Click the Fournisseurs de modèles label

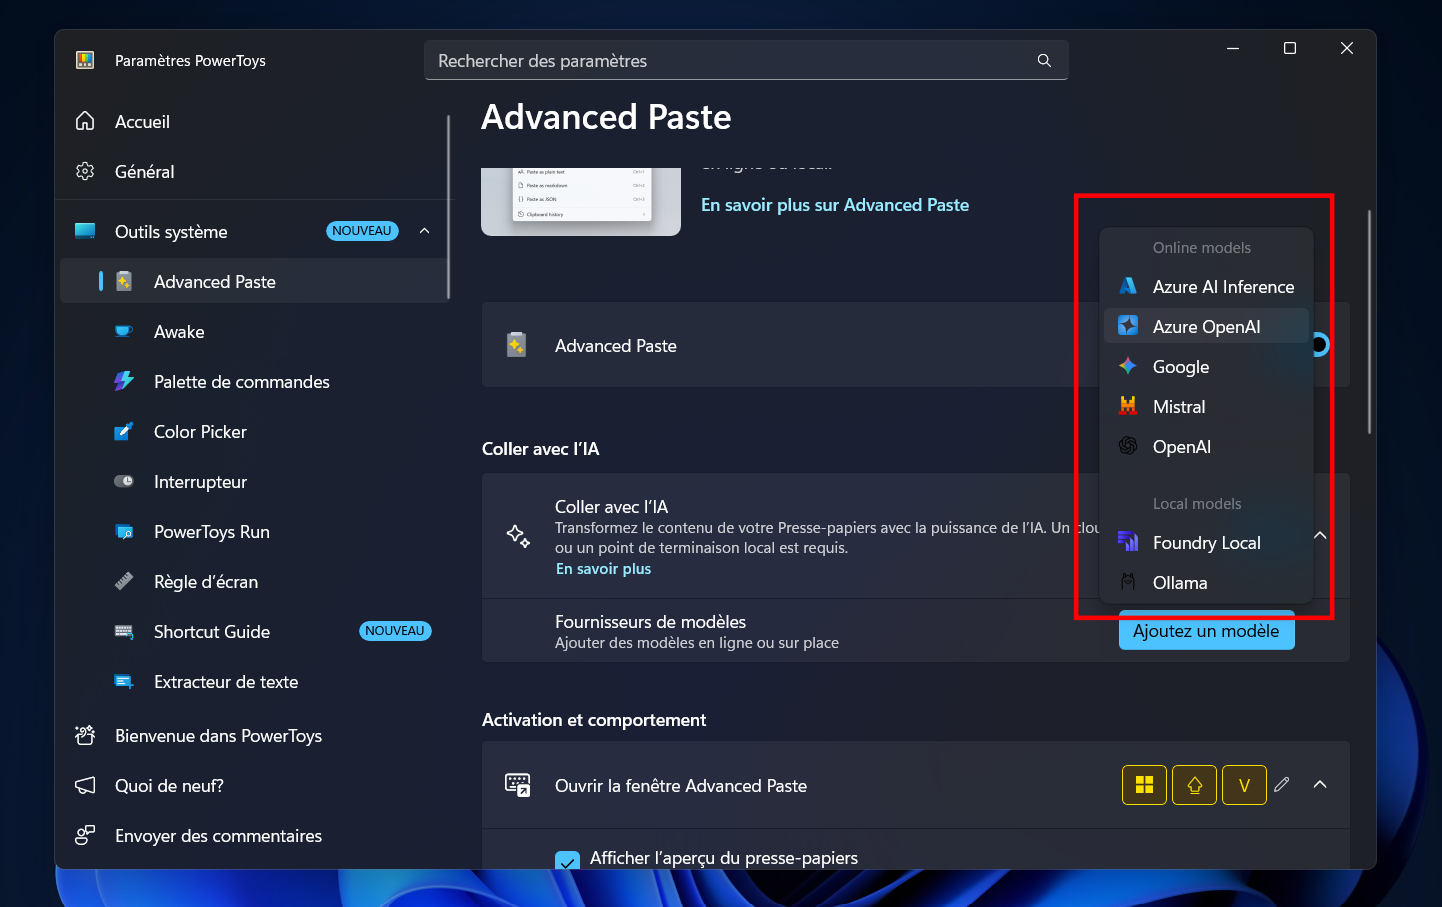[x=650, y=622]
